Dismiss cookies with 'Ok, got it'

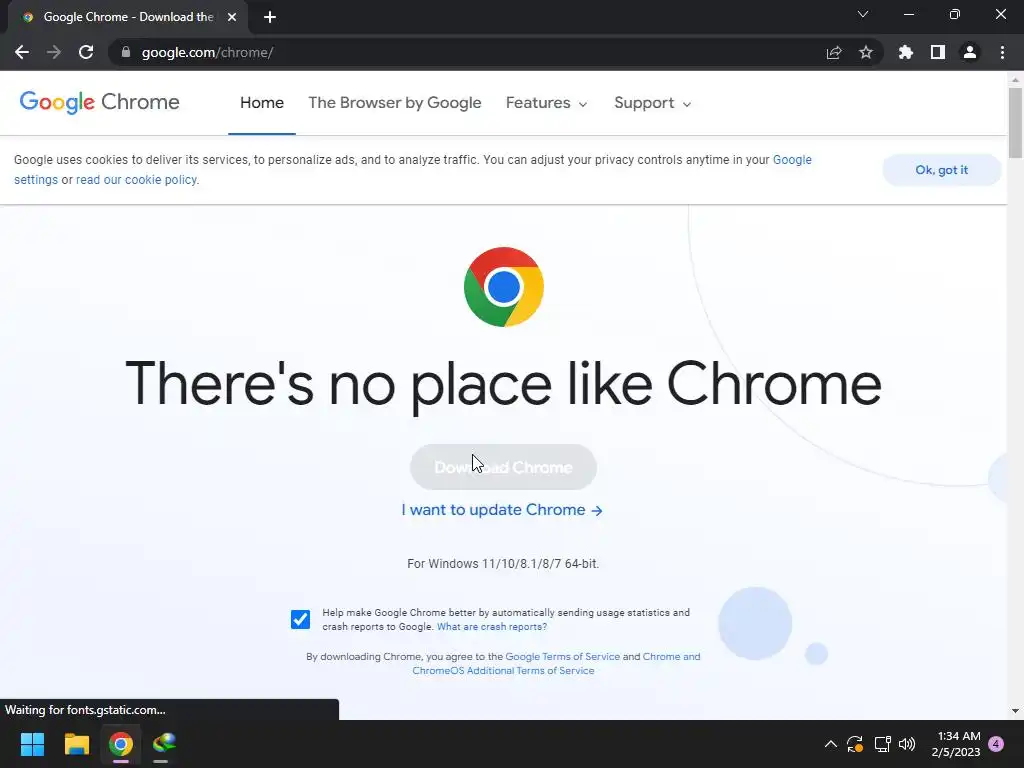click(941, 170)
